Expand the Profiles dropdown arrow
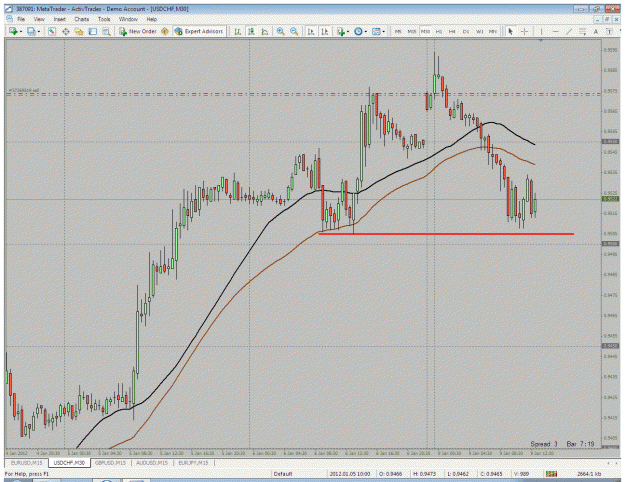The height and width of the screenshot is (482, 625). pyautogui.click(x=38, y=31)
